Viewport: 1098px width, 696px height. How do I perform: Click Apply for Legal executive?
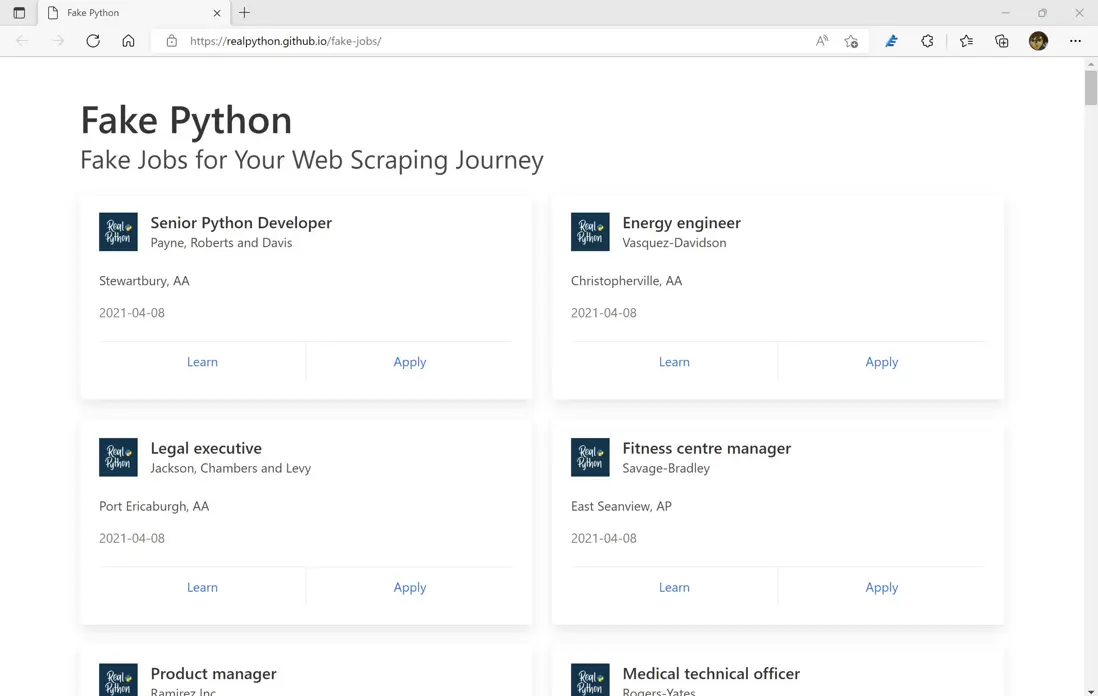409,587
